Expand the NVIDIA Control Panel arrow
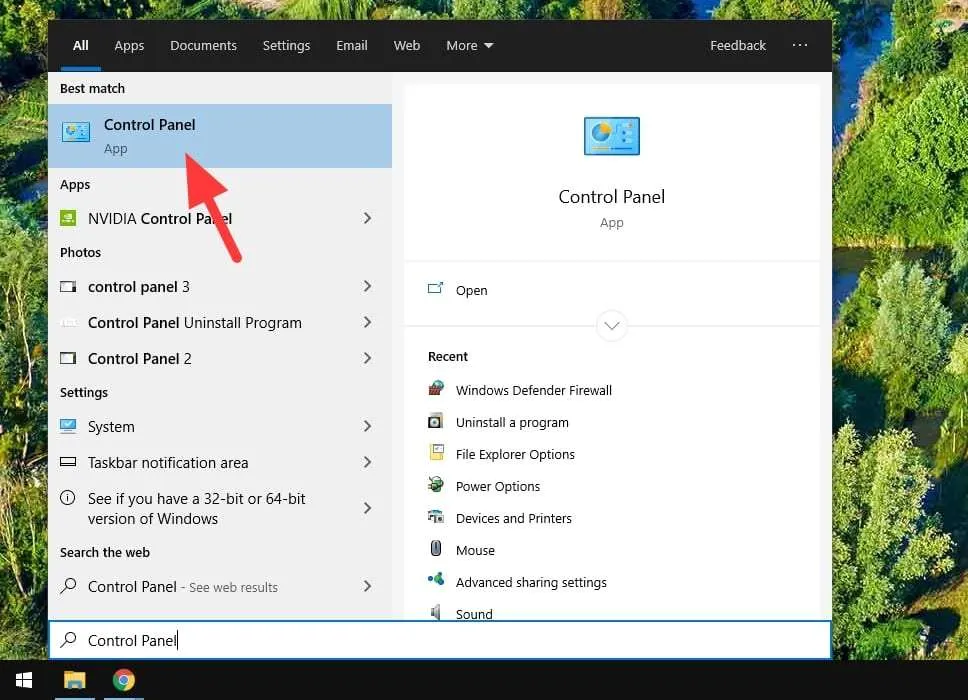 click(367, 218)
